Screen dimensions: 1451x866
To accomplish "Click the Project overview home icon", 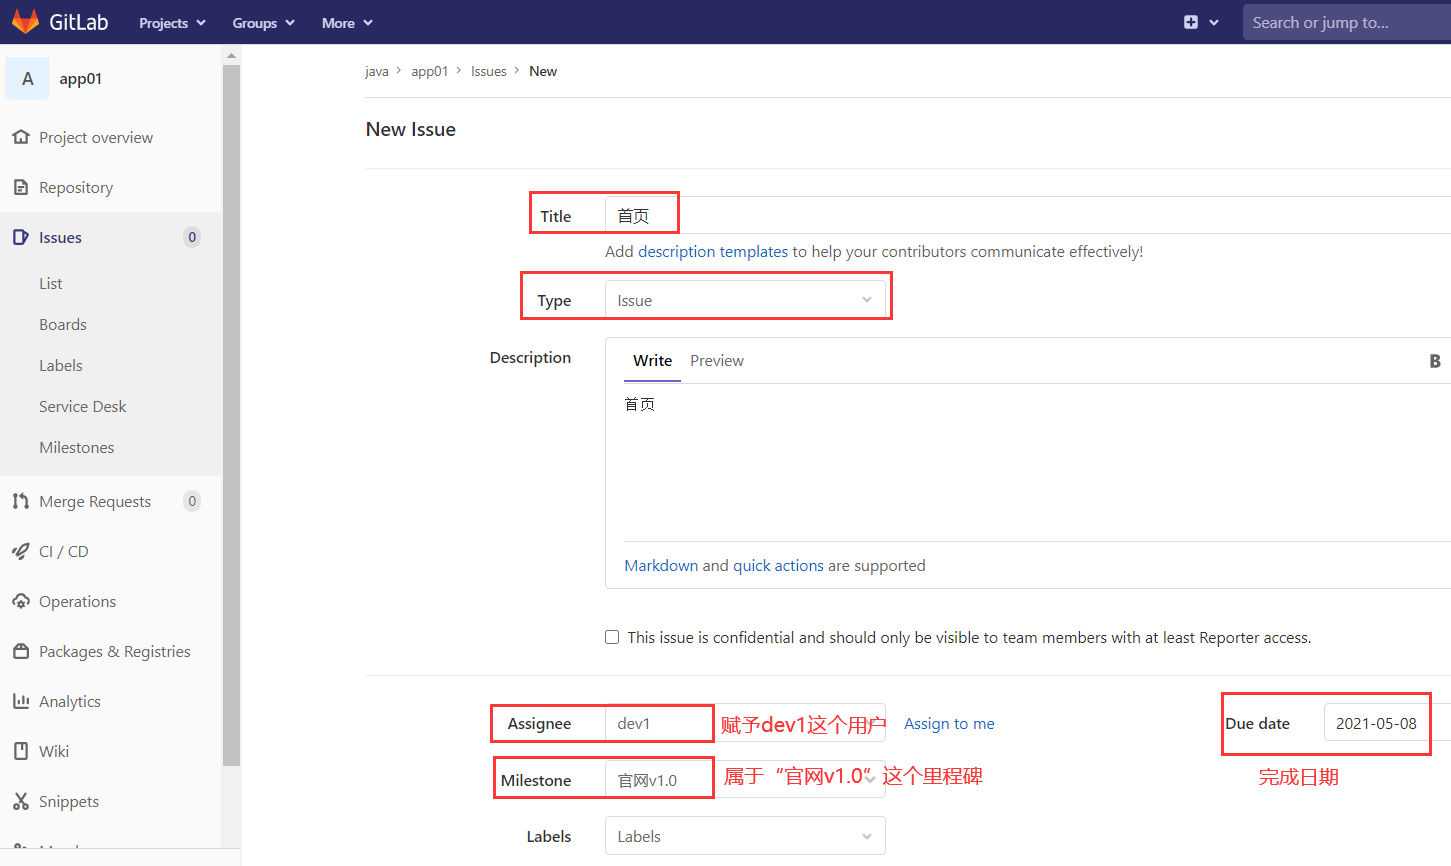I will pos(21,137).
